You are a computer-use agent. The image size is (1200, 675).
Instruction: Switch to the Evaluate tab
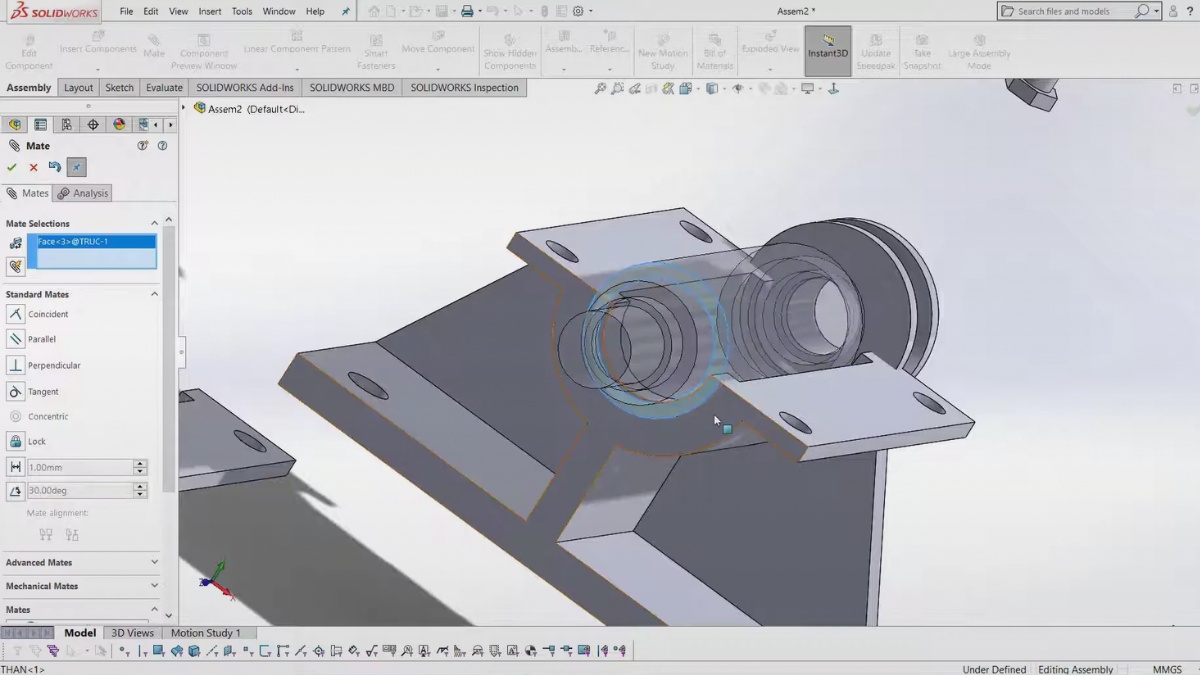point(164,88)
